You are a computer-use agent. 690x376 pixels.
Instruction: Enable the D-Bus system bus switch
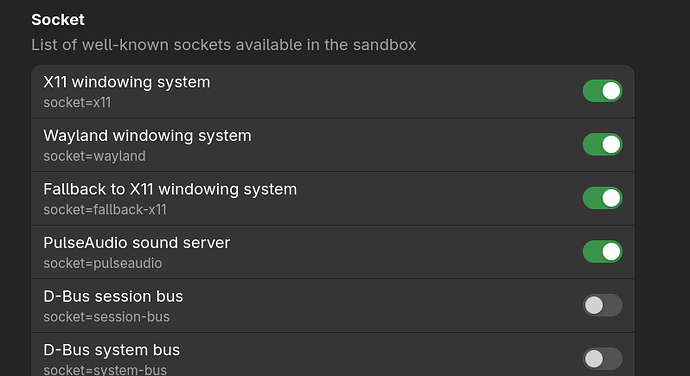[602, 359]
